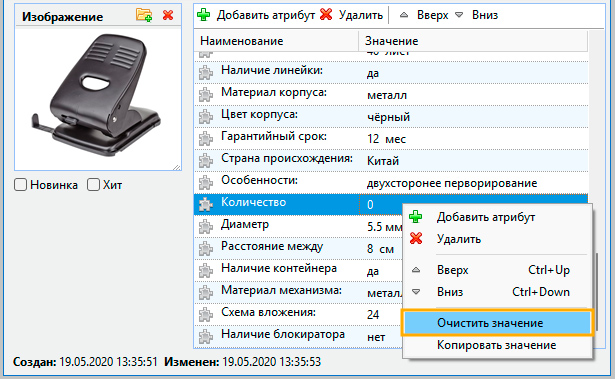Remove image with red X icon
The height and width of the screenshot is (379, 615).
click(168, 15)
